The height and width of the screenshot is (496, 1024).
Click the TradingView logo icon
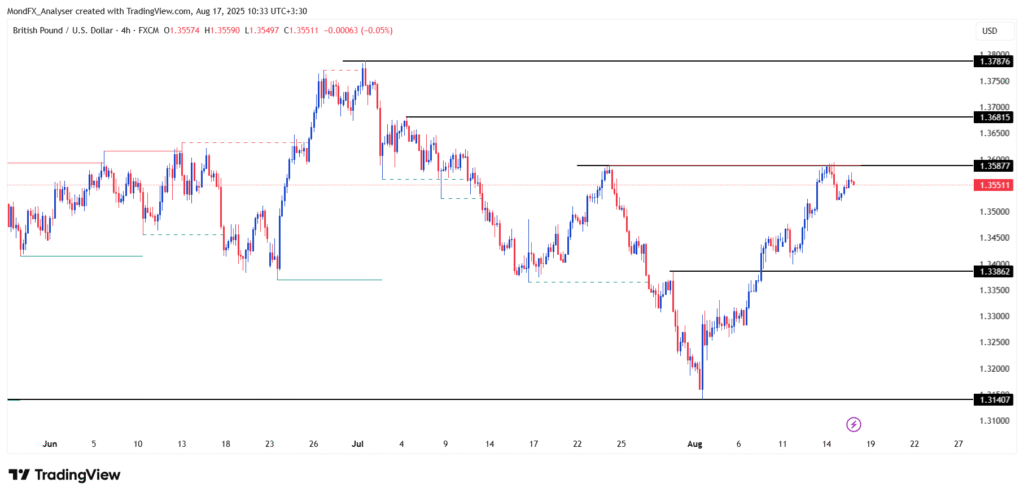(19, 475)
